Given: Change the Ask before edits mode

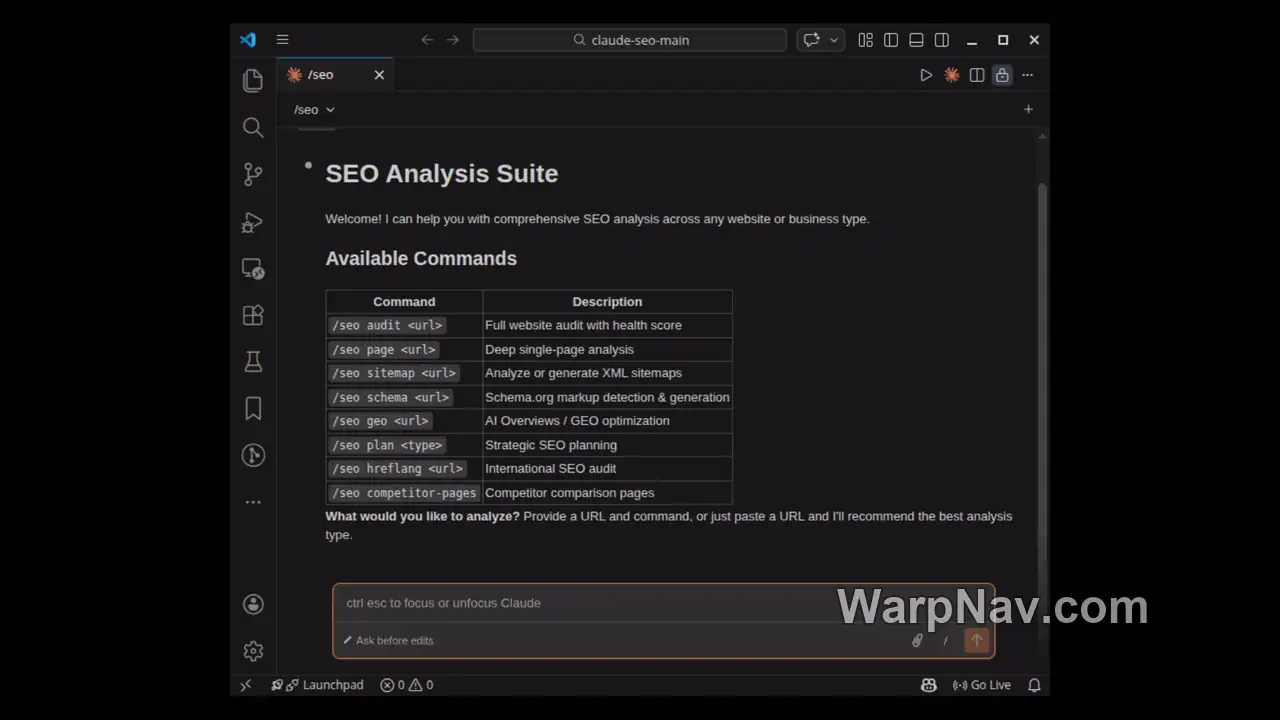Looking at the screenshot, I should click(388, 641).
